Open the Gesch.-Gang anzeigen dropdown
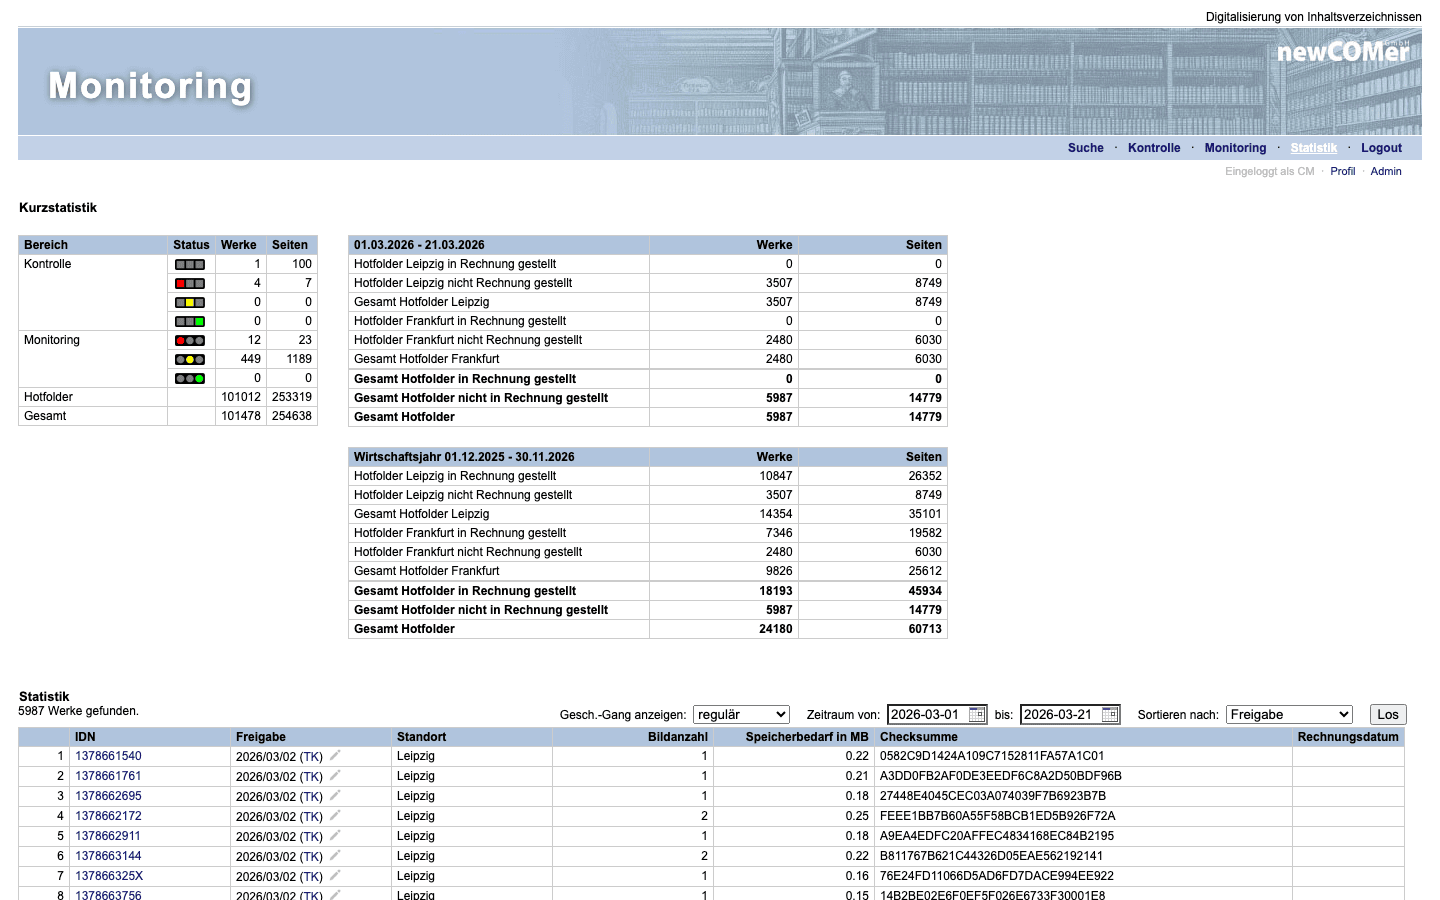 pyautogui.click(x=741, y=715)
